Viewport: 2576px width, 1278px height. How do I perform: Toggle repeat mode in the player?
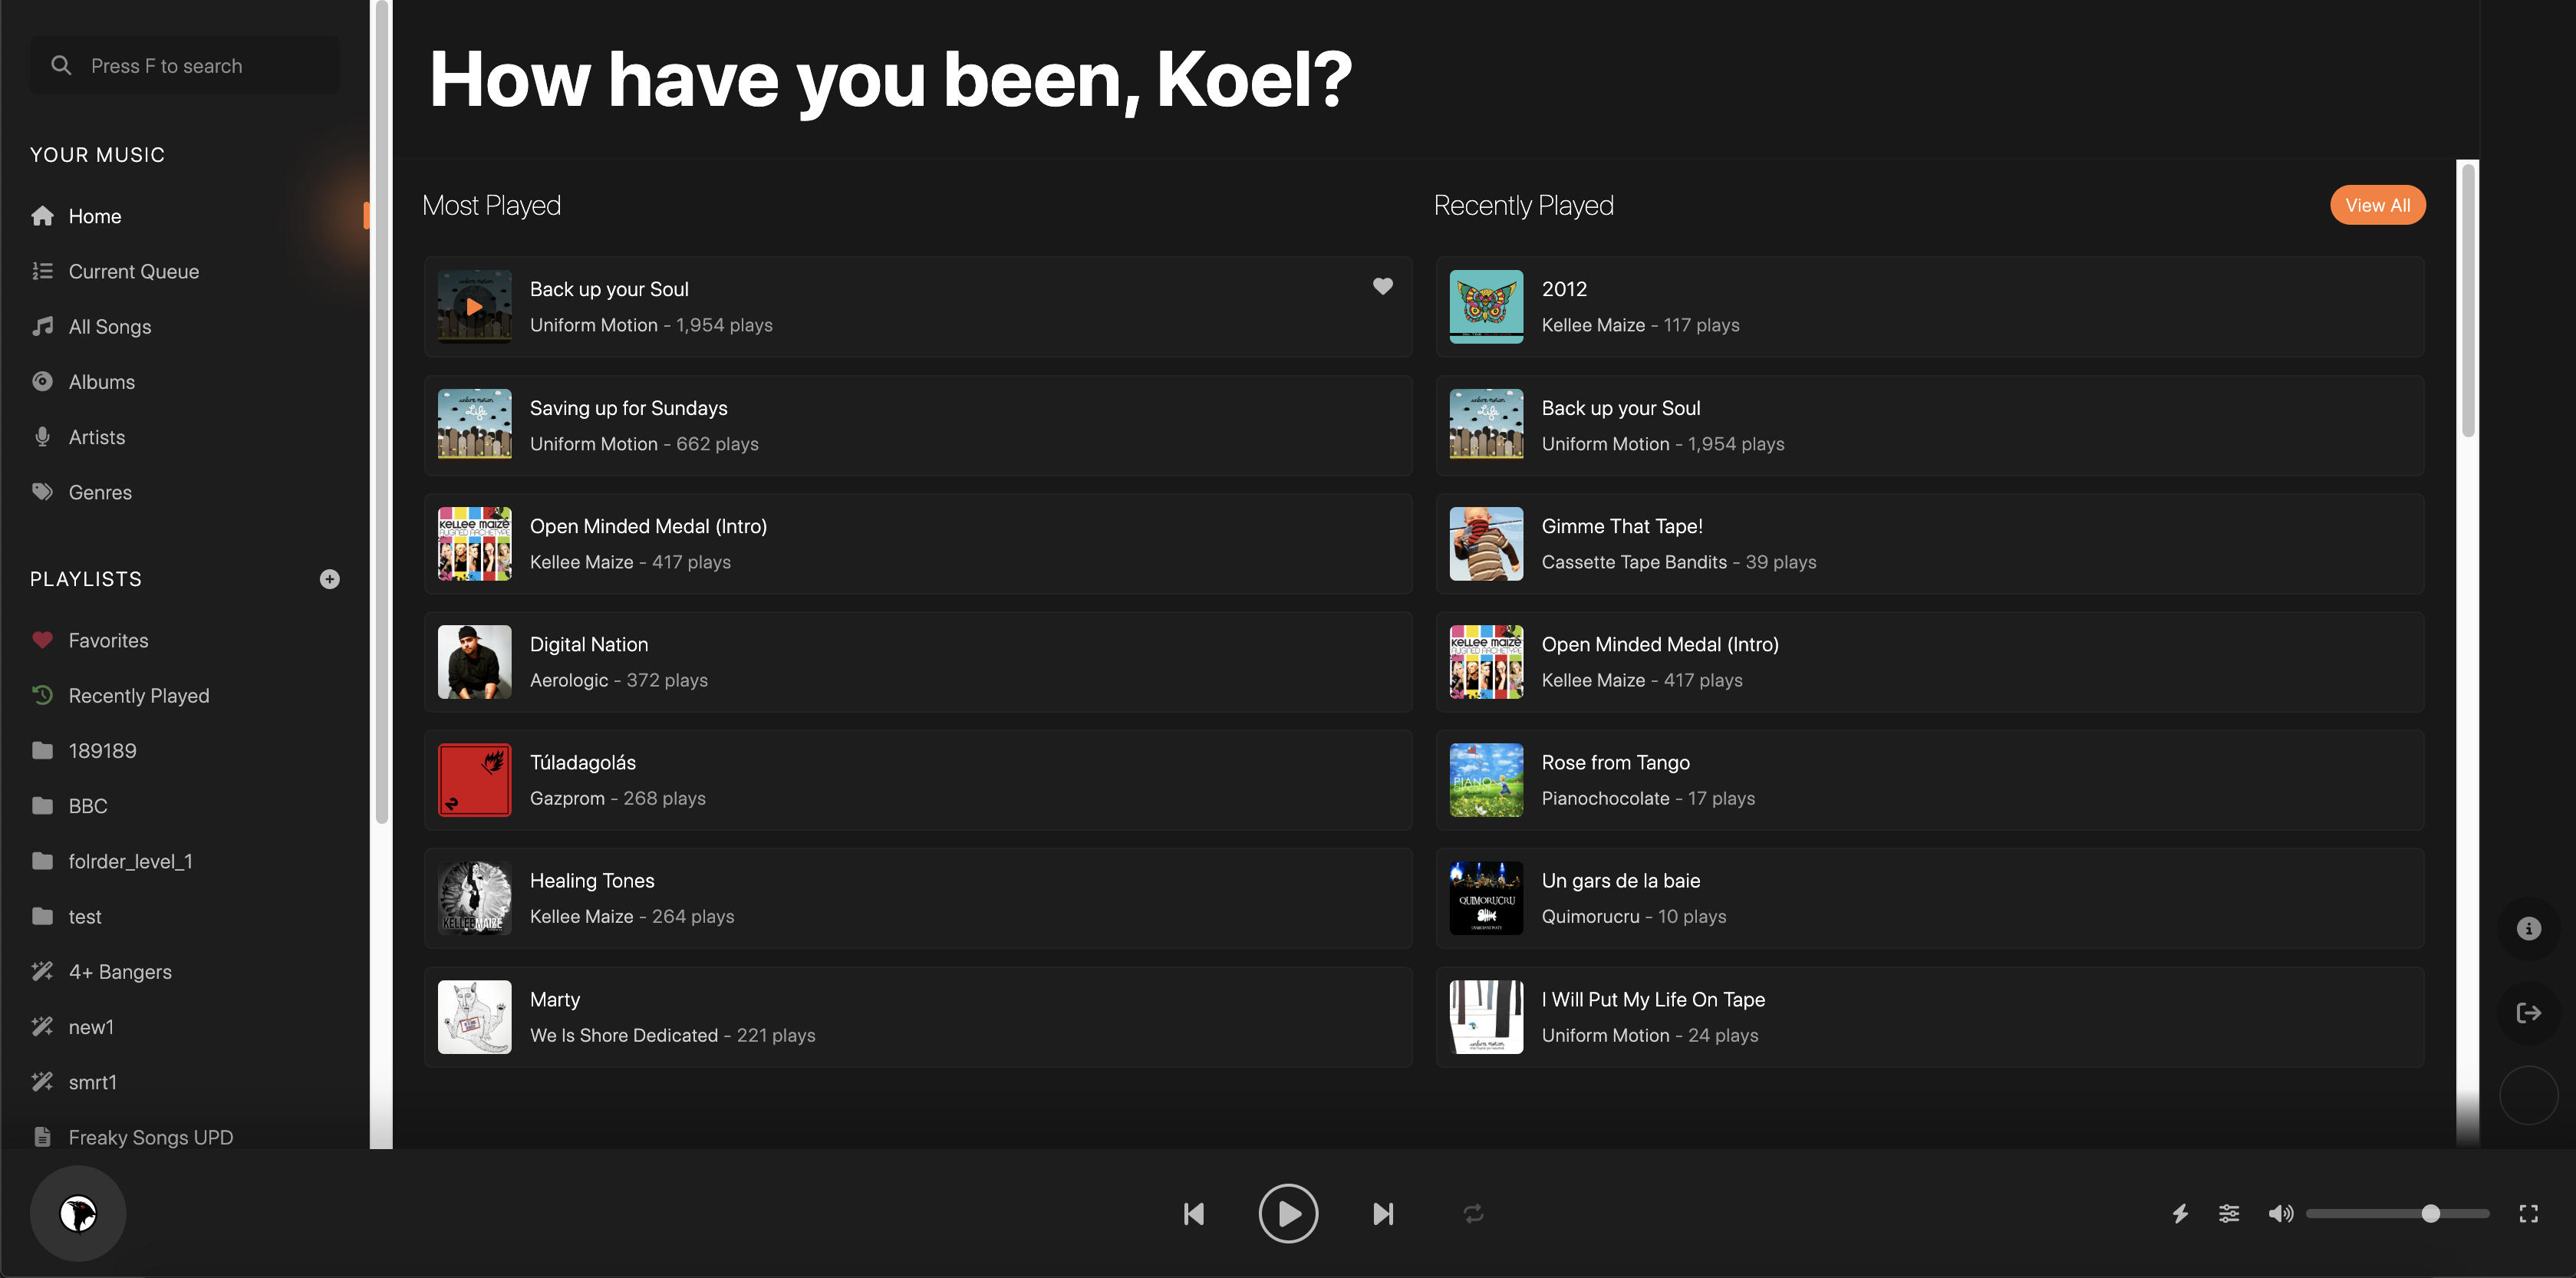(1473, 1213)
